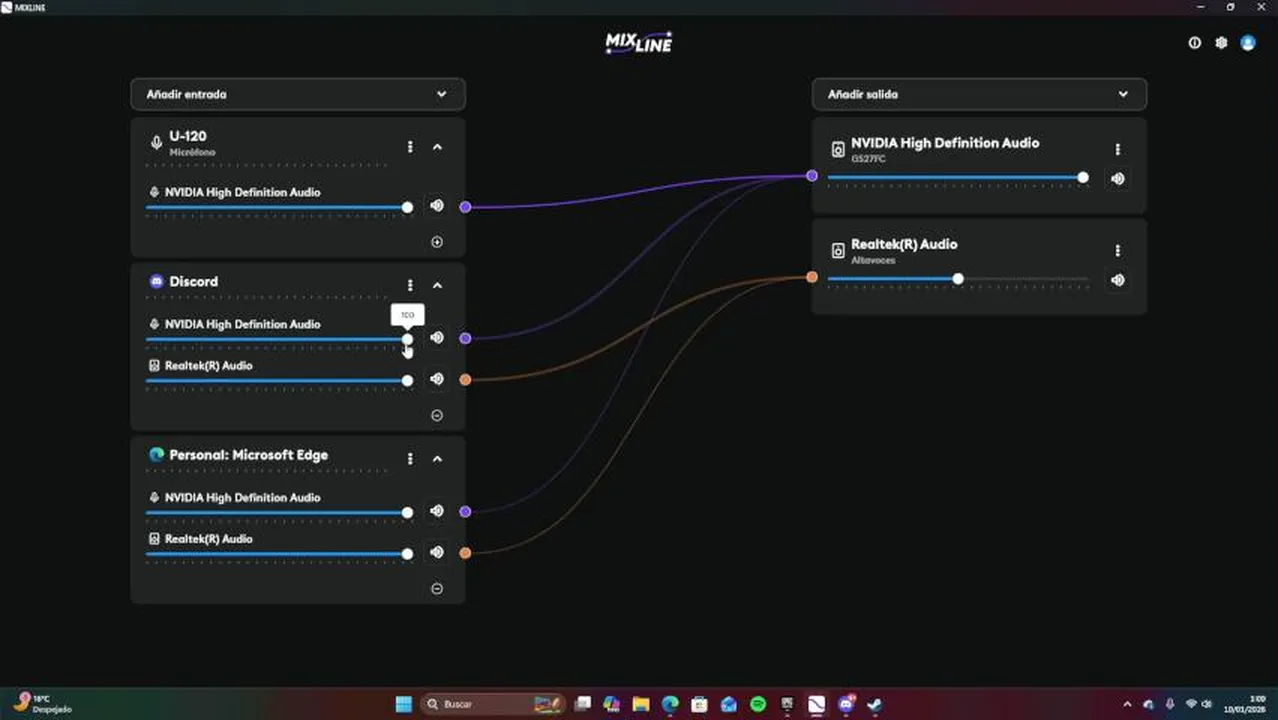1278x720 pixels.
Task: Open the Windows Start menu
Action: coord(403,704)
